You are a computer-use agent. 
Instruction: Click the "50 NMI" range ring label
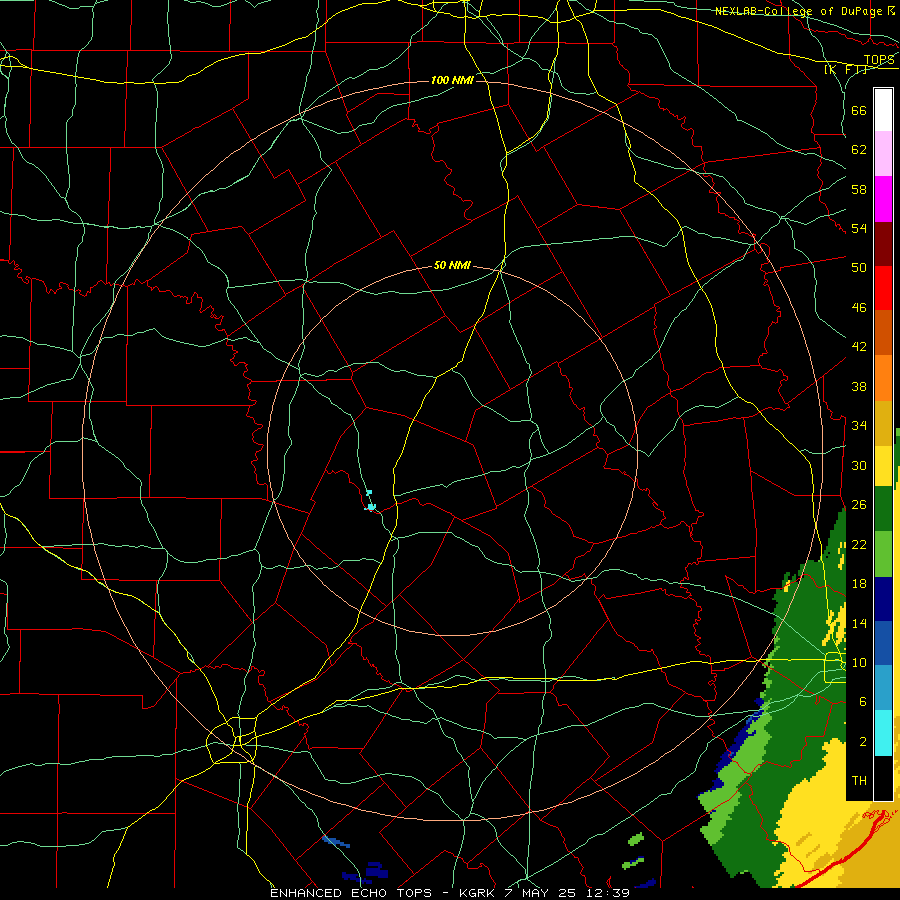452,265
